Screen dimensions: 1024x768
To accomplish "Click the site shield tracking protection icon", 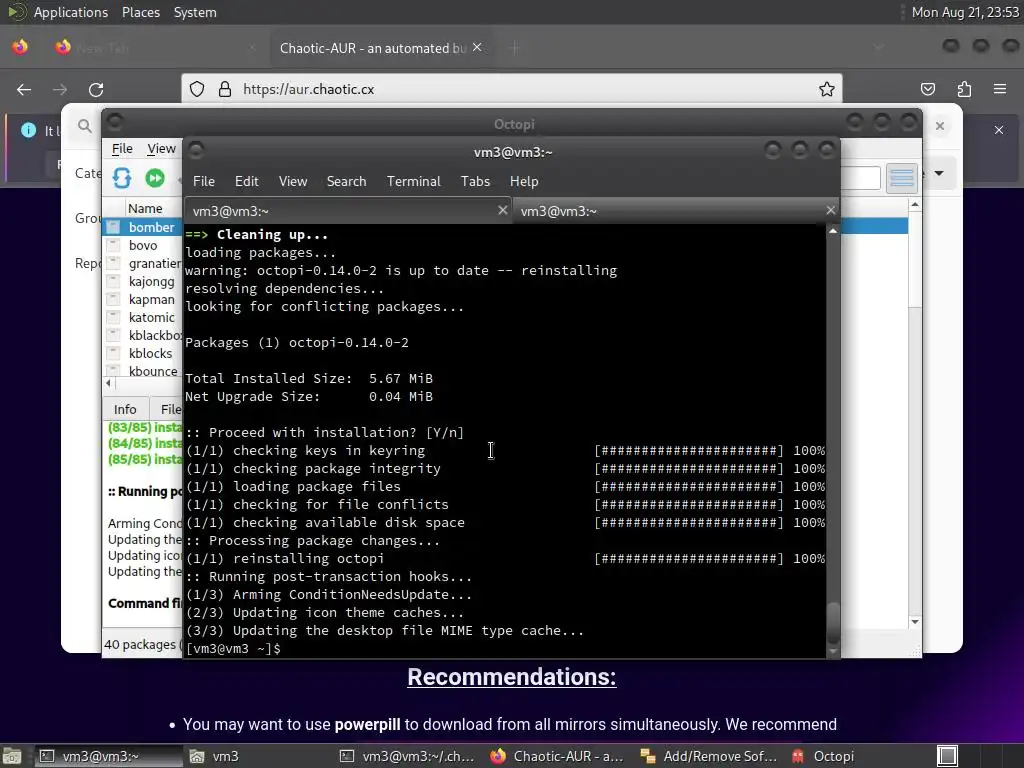I will (x=197, y=89).
